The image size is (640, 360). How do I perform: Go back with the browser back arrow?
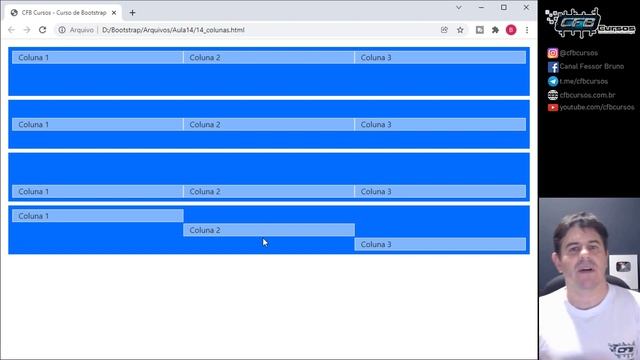pyautogui.click(x=11, y=30)
